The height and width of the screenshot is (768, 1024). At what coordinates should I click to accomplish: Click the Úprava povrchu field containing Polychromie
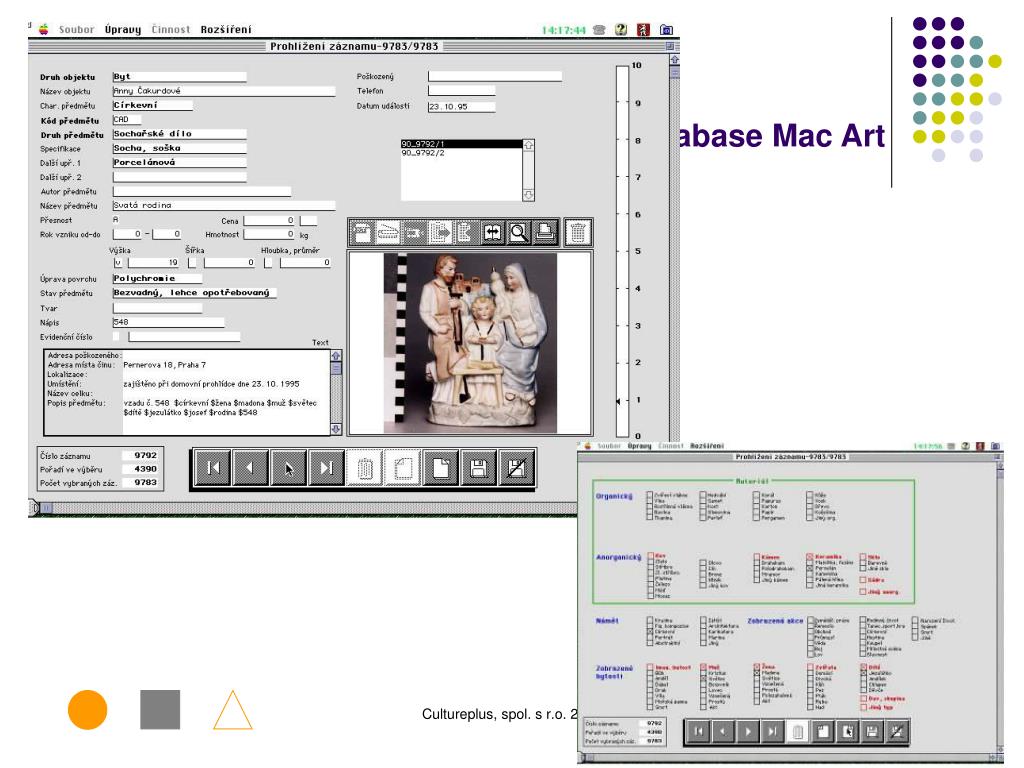pos(157,279)
